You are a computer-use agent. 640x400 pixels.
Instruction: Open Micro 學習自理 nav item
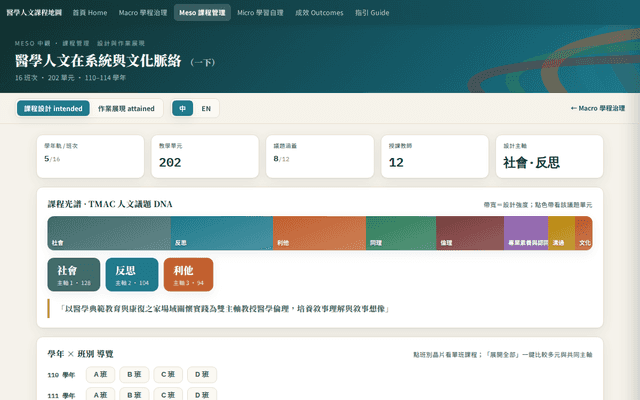(260, 13)
